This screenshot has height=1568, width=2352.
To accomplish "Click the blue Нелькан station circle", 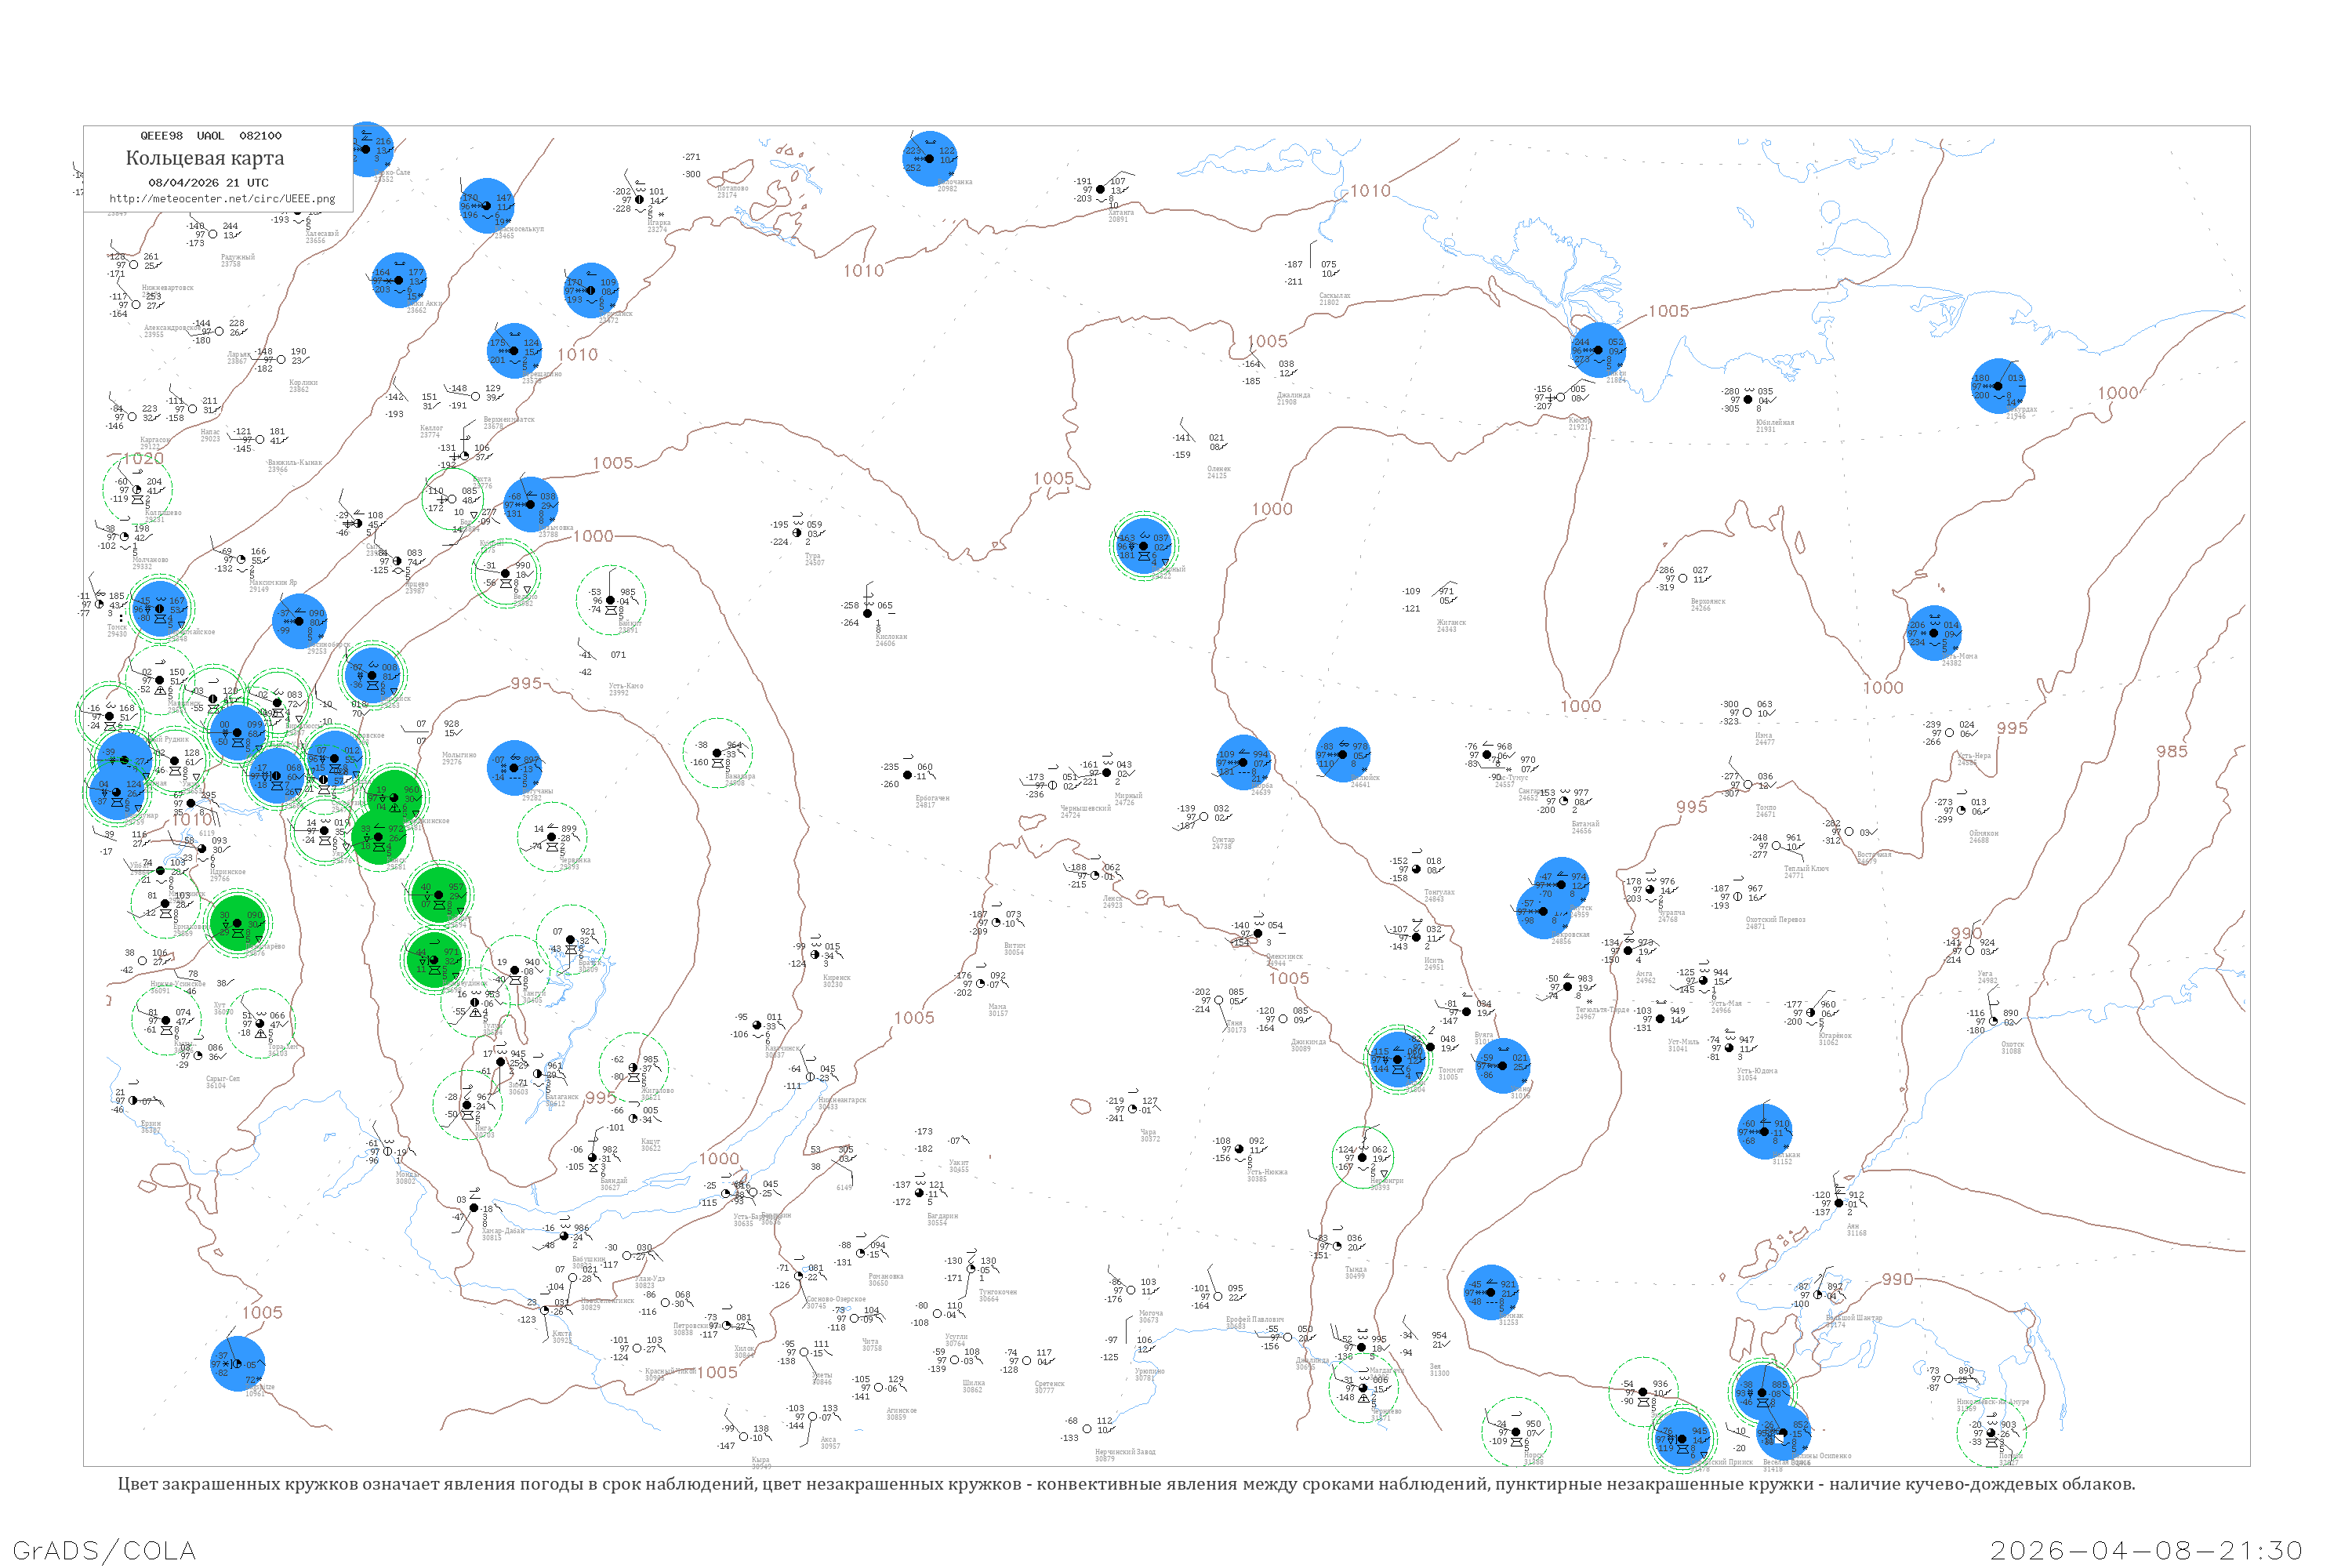I will click(1765, 1131).
